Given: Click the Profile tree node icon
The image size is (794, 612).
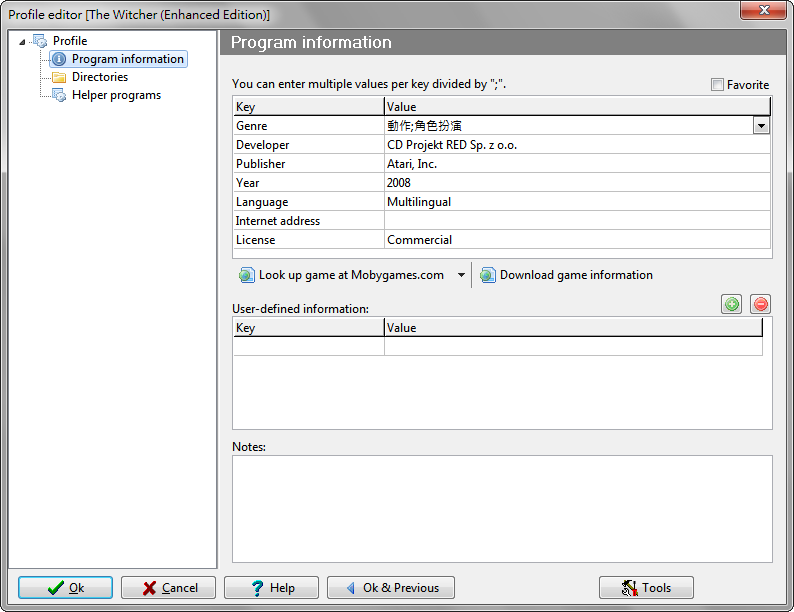Looking at the screenshot, I should click(x=40, y=40).
